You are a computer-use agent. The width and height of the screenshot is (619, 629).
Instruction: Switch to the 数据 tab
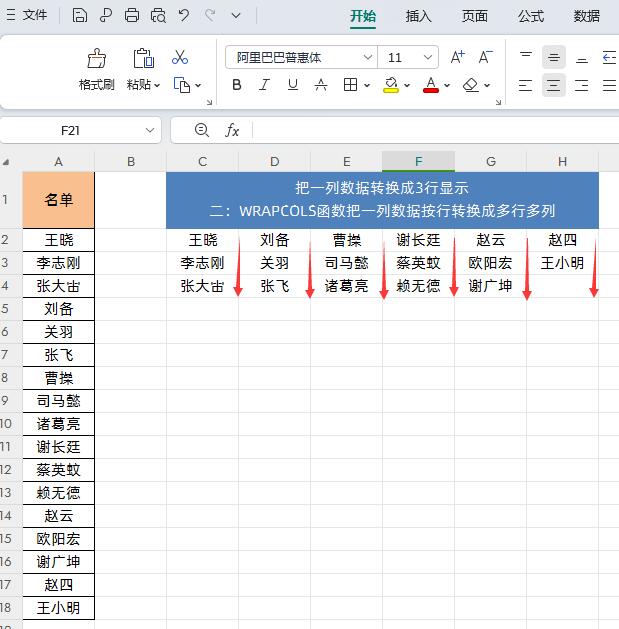(x=587, y=16)
